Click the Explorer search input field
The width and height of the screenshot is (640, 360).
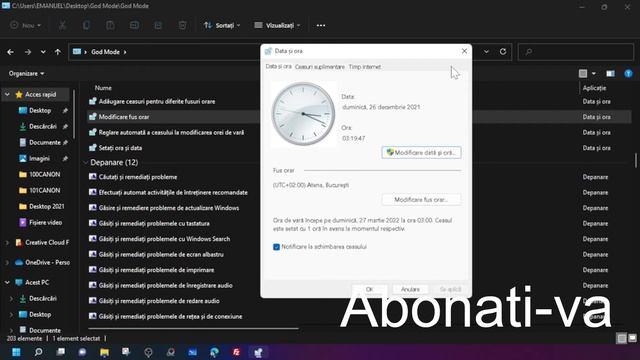(x=576, y=52)
